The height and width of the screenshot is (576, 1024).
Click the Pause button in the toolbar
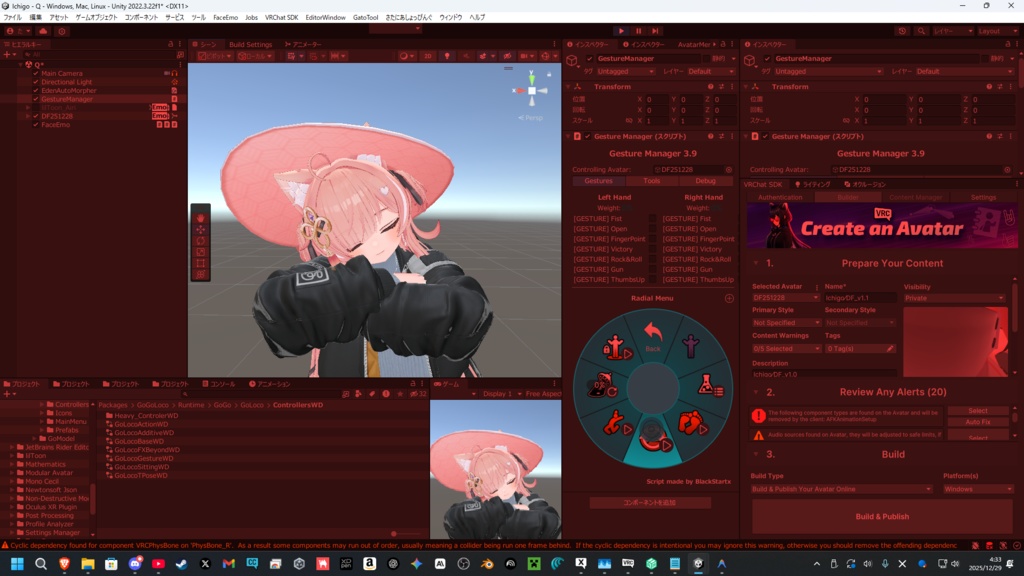[638, 31]
